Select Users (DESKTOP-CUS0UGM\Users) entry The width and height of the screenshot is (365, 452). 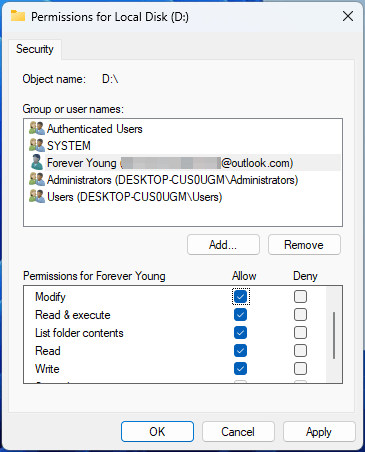(134, 197)
